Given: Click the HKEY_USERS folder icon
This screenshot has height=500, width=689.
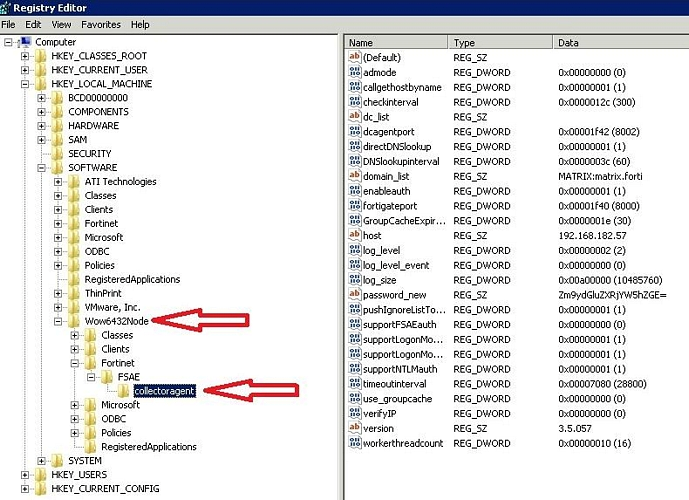Looking at the screenshot, I should tap(41, 474).
